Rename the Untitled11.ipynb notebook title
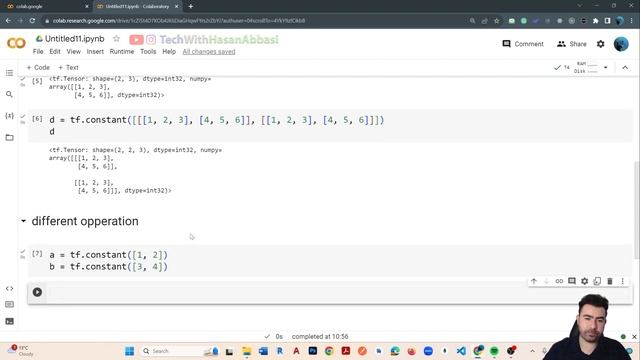 pyautogui.click(x=75, y=39)
